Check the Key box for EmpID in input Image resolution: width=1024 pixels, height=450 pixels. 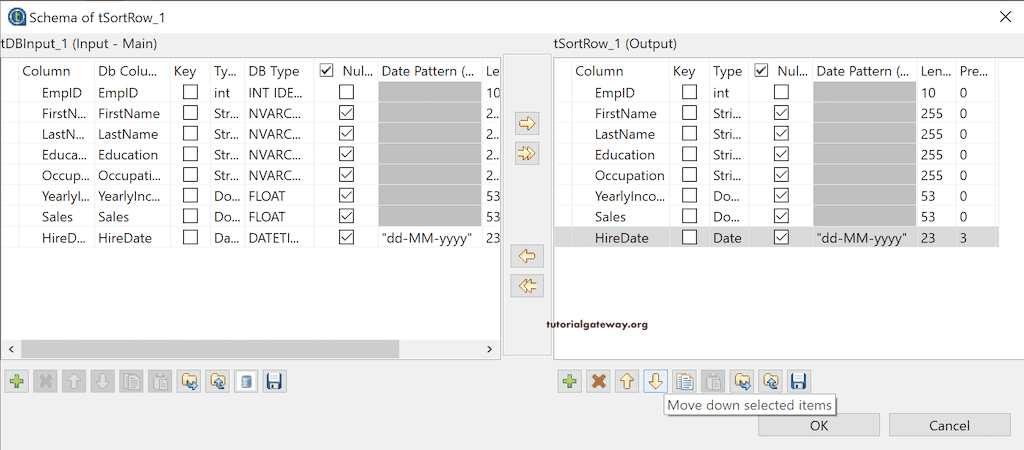point(190,93)
